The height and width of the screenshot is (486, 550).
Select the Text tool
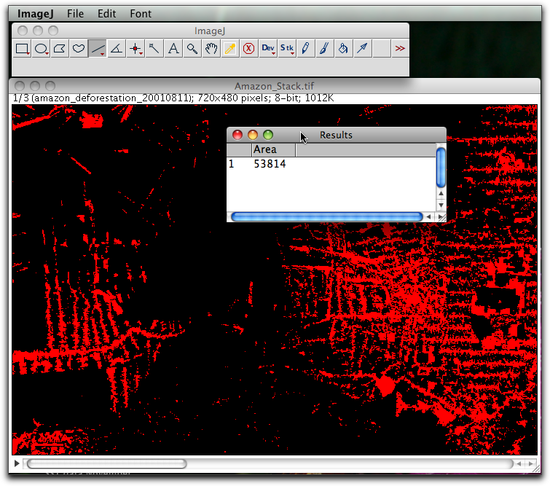(173, 48)
